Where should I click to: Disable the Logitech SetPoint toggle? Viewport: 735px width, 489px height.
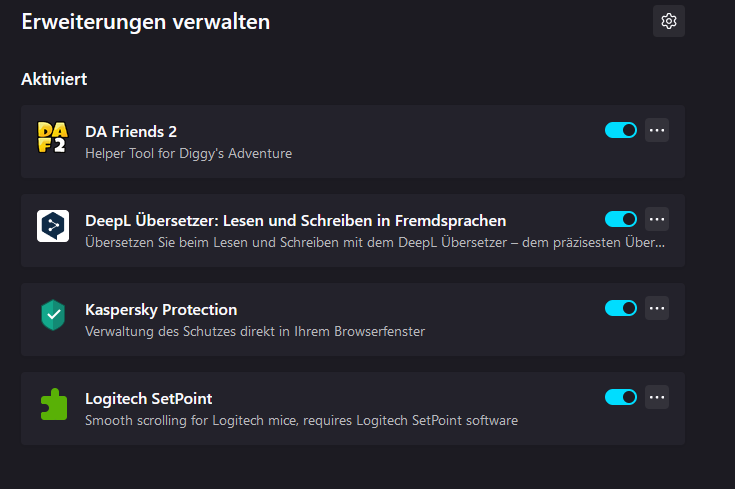click(621, 397)
